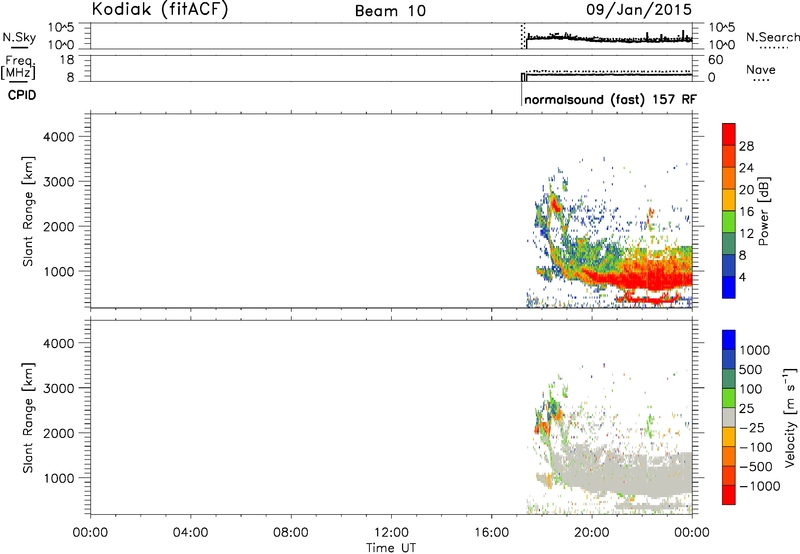Screen dimensions: 800x554
Task: Click the 'Kodiak (fitACF)' title text
Action: pyautogui.click(x=160, y=10)
